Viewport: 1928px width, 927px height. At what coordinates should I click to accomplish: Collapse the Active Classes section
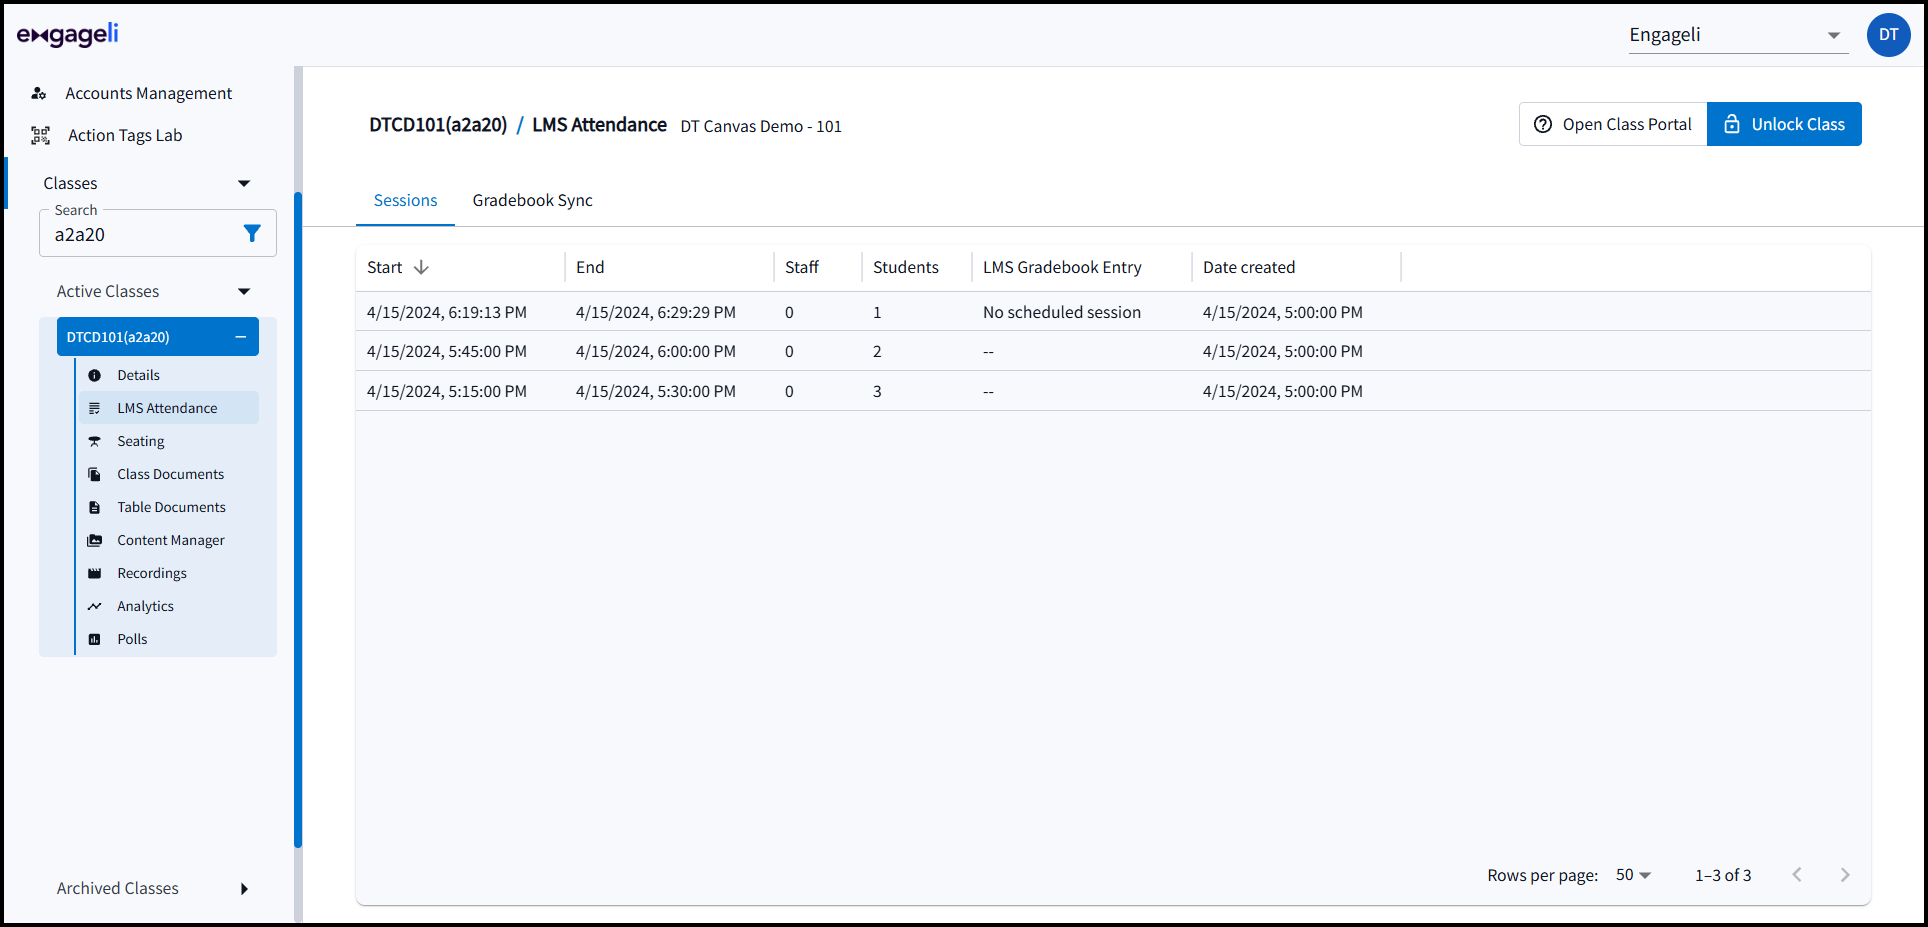(x=244, y=291)
